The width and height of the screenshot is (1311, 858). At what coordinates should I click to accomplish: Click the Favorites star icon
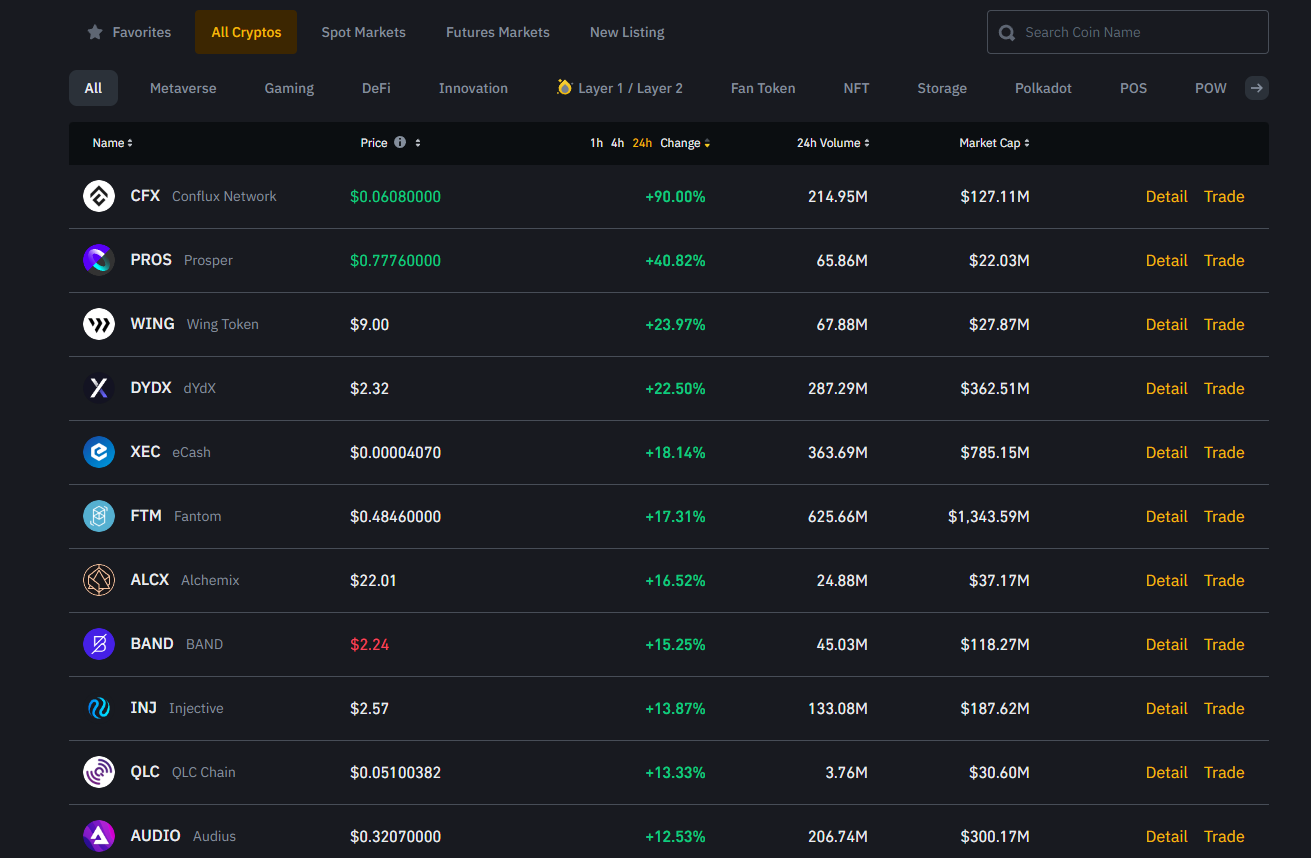point(95,32)
